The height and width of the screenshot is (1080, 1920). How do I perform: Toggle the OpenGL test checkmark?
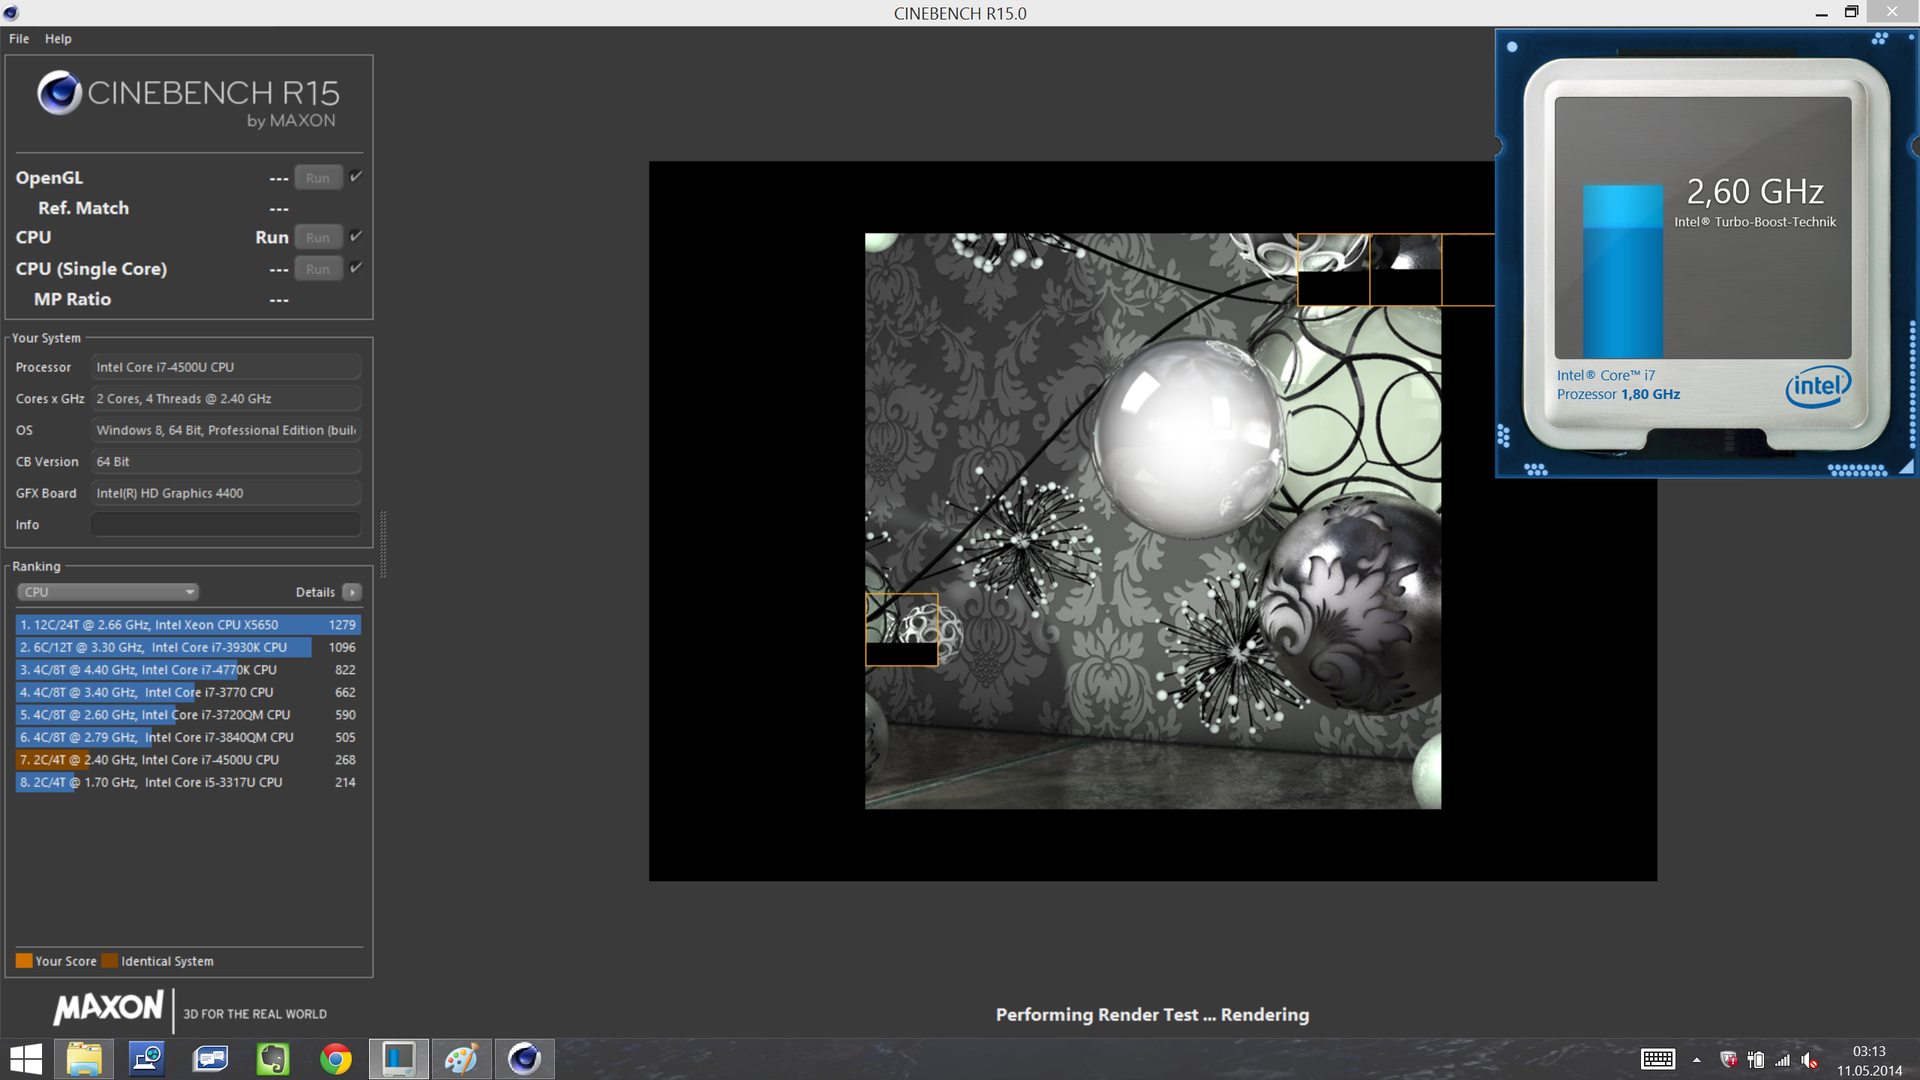pos(356,177)
